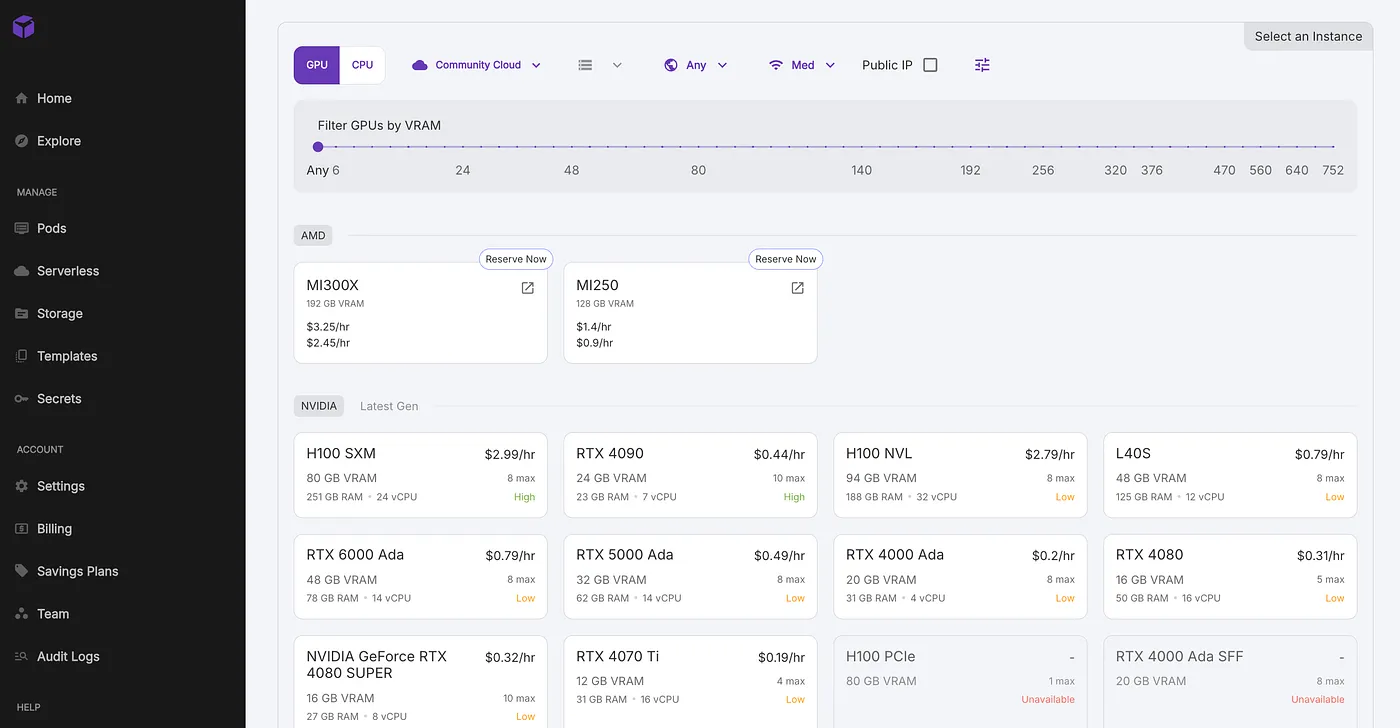Click the Secrets key icon
Screen dimensions: 1400x728
coord(22,399)
